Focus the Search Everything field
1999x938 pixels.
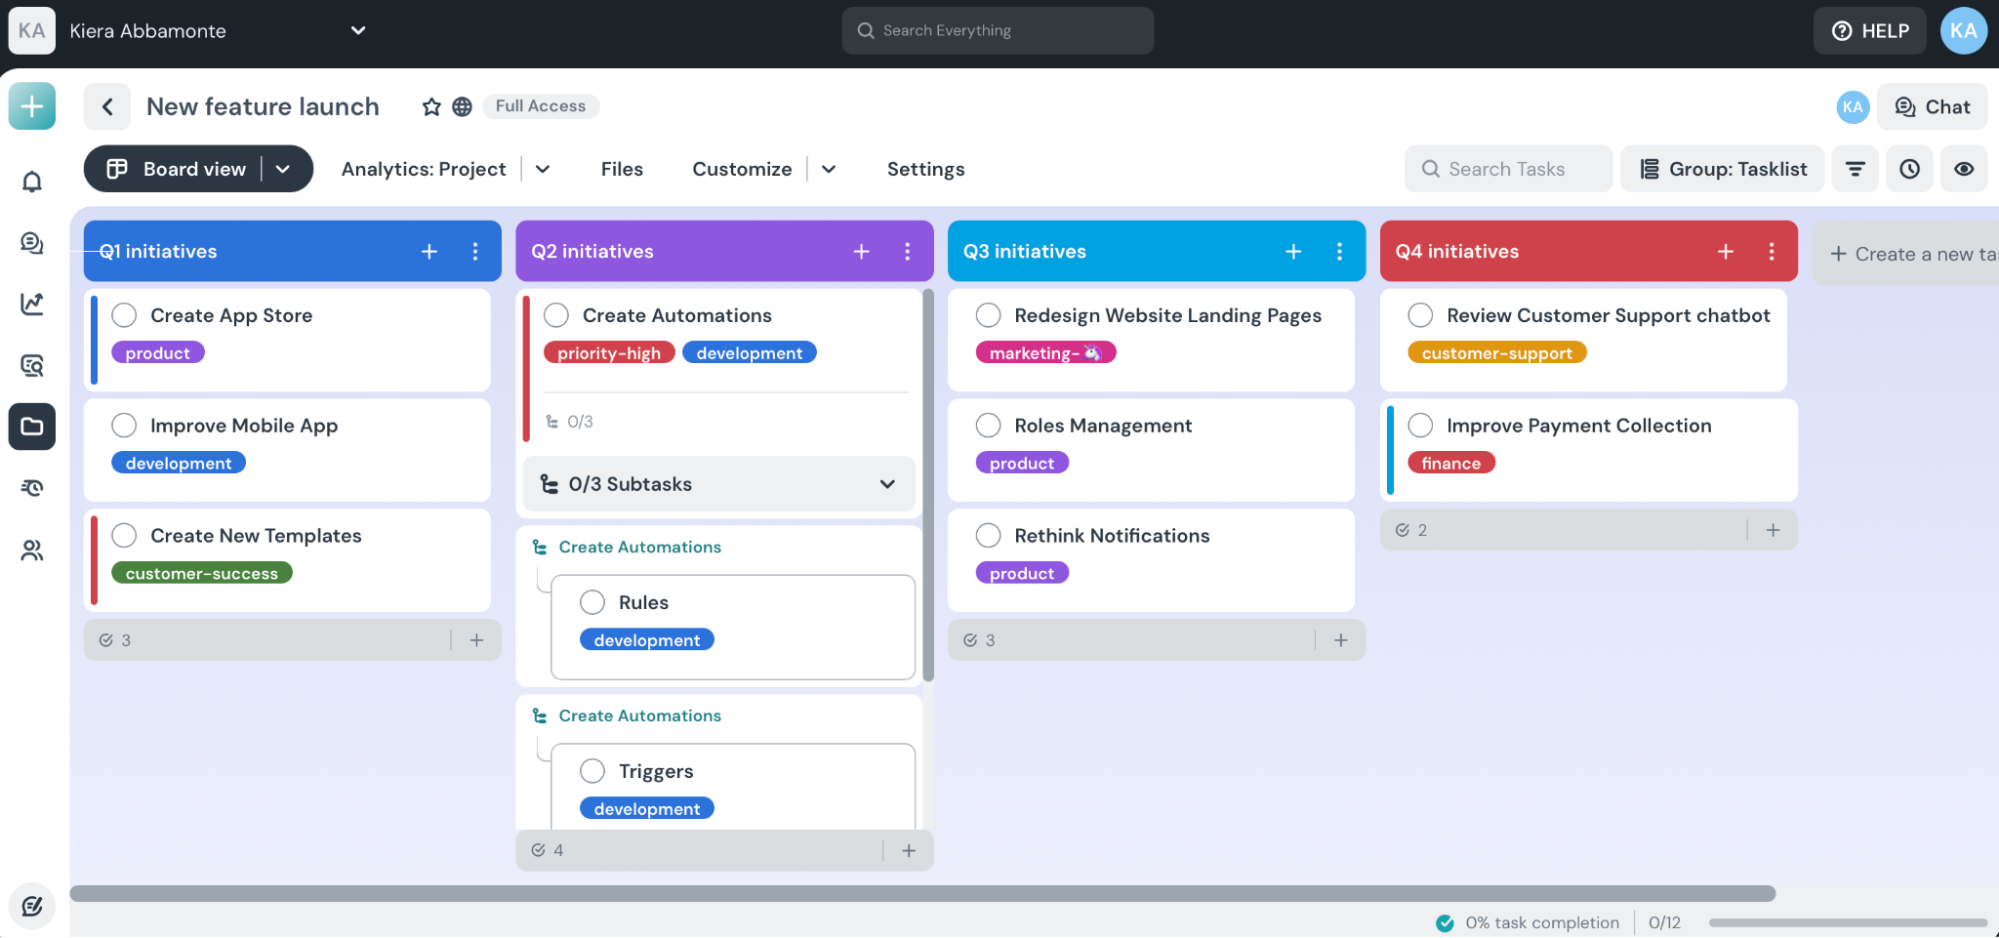pyautogui.click(x=998, y=31)
